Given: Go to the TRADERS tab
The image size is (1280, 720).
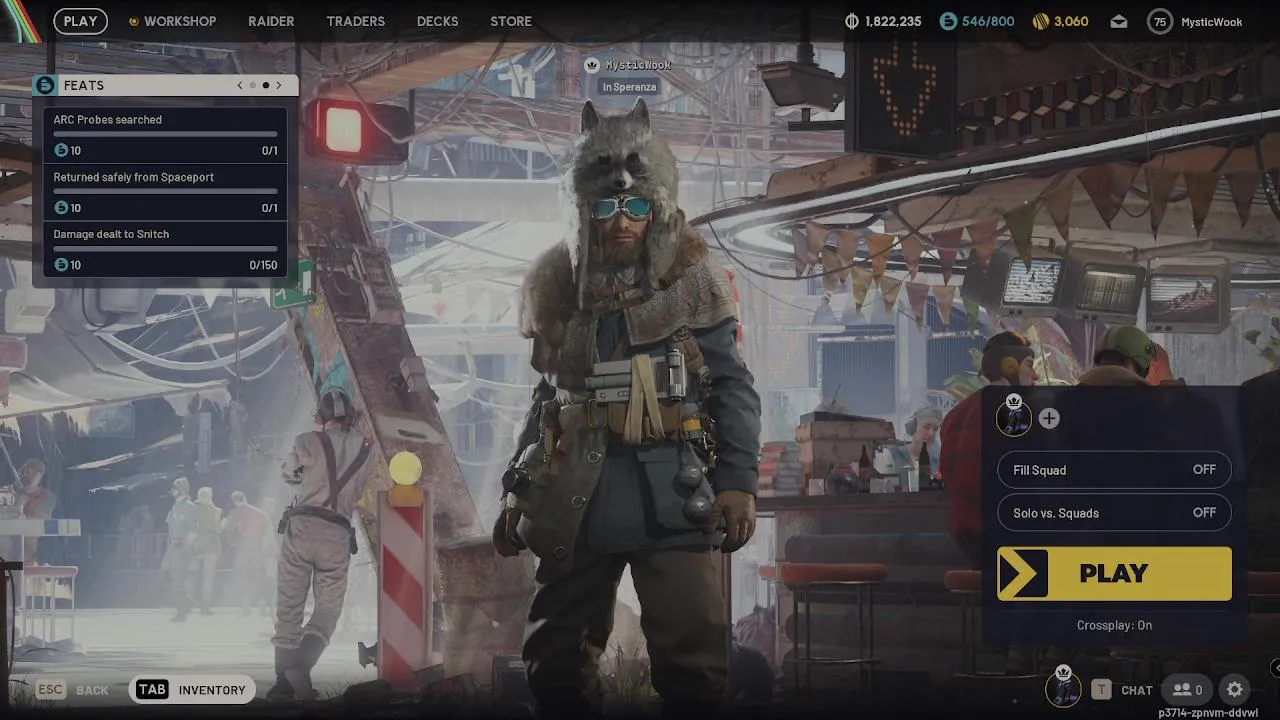Looking at the screenshot, I should click(355, 21).
